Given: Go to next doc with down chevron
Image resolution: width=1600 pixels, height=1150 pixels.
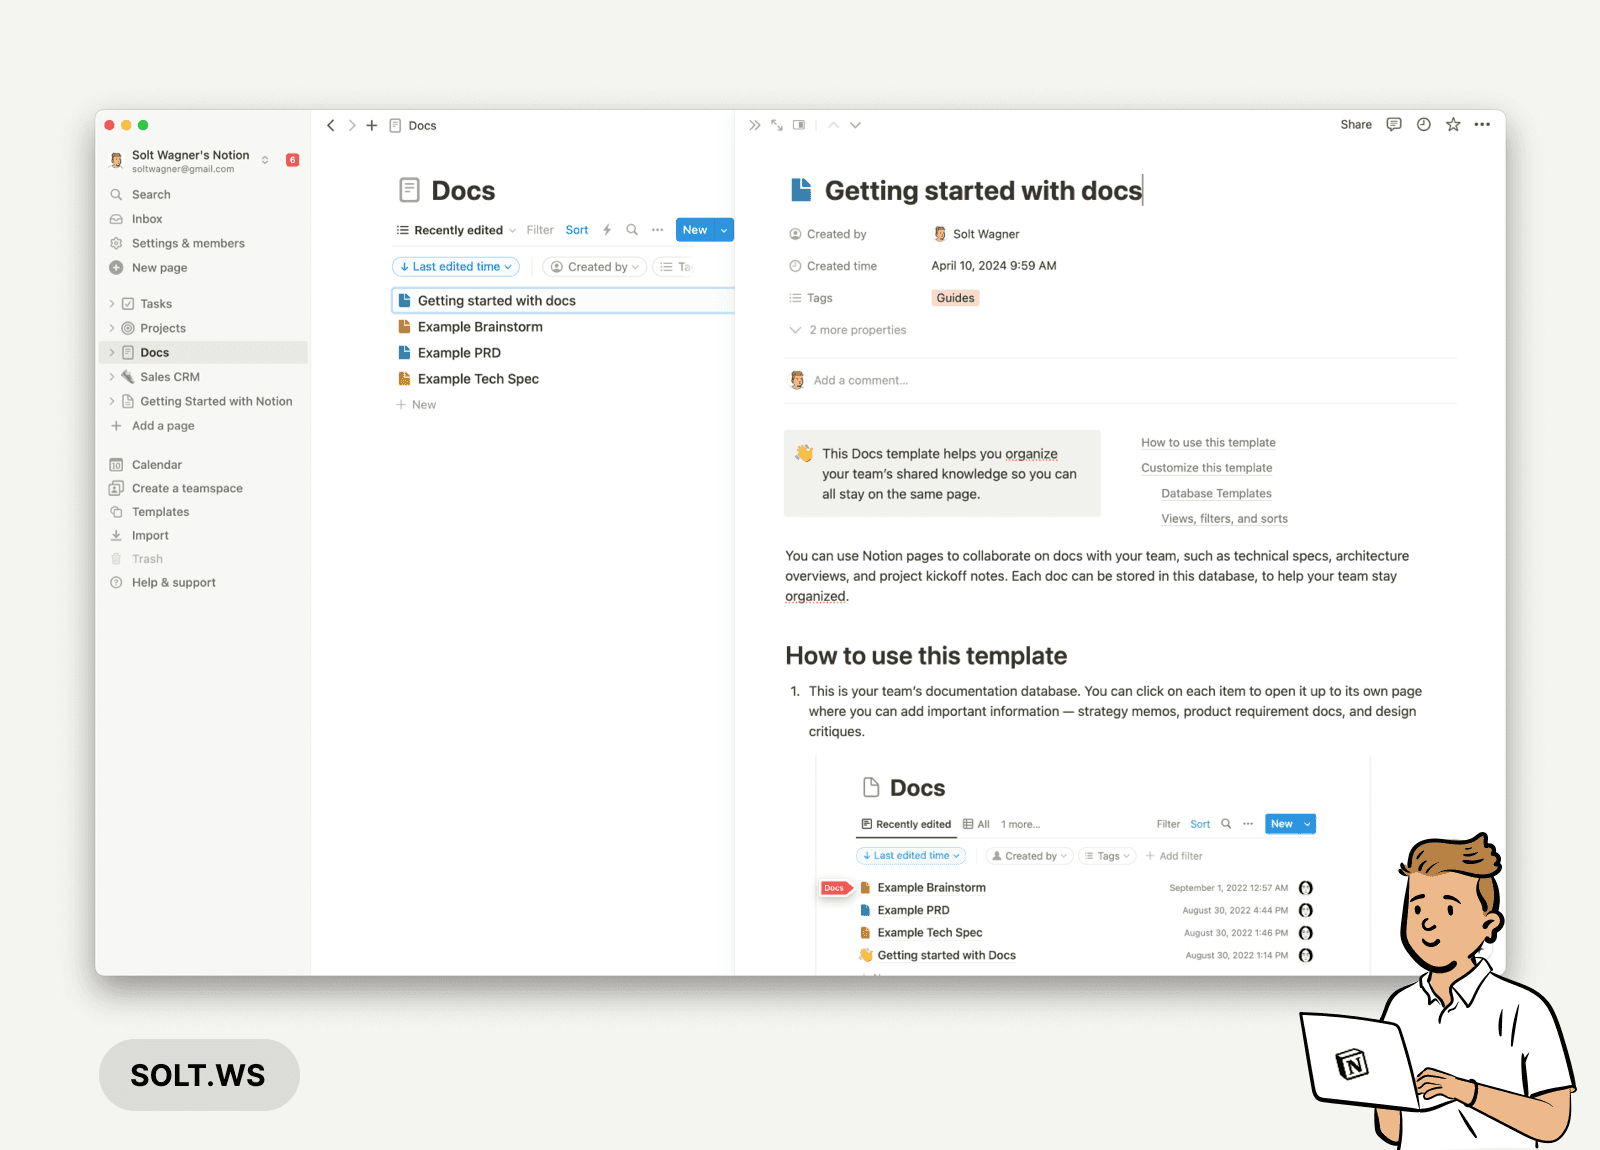Looking at the screenshot, I should tap(855, 125).
